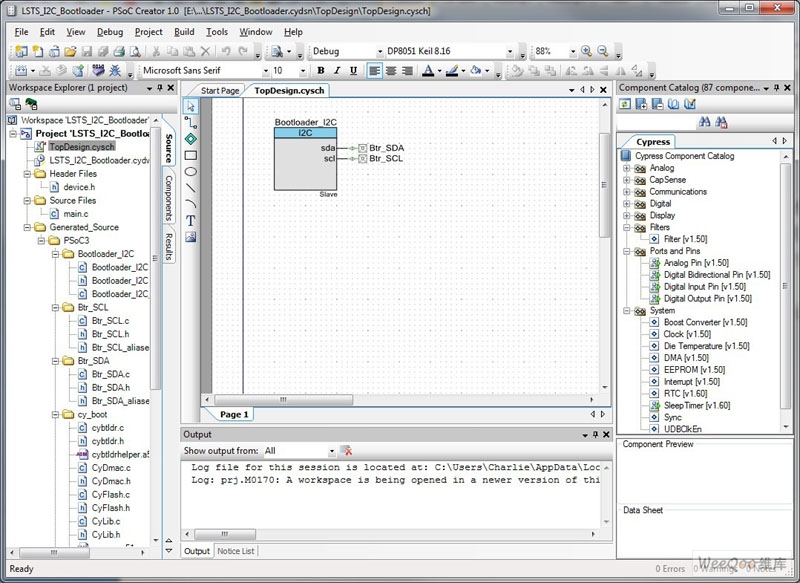Select the wire drawing tool
Image resolution: width=800 pixels, height=583 pixels.
pyautogui.click(x=191, y=122)
